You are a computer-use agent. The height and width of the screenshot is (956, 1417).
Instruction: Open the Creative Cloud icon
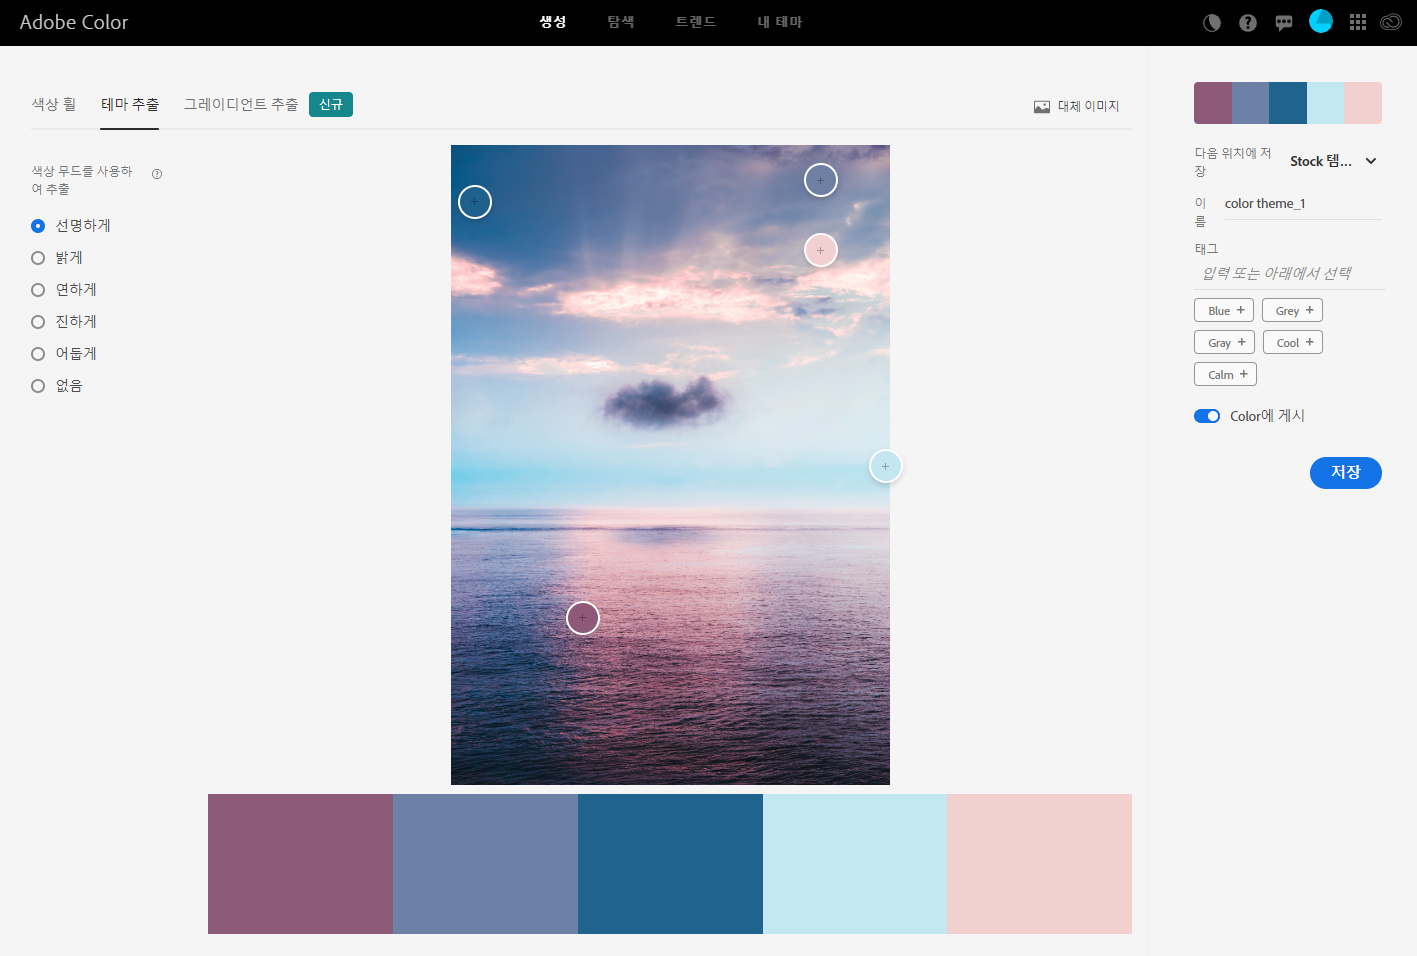(1391, 22)
